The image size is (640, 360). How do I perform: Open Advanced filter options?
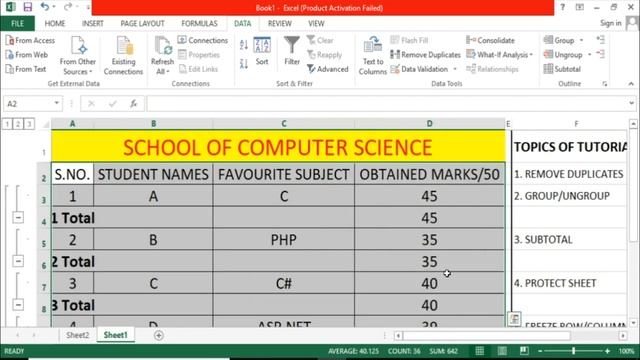(x=328, y=69)
